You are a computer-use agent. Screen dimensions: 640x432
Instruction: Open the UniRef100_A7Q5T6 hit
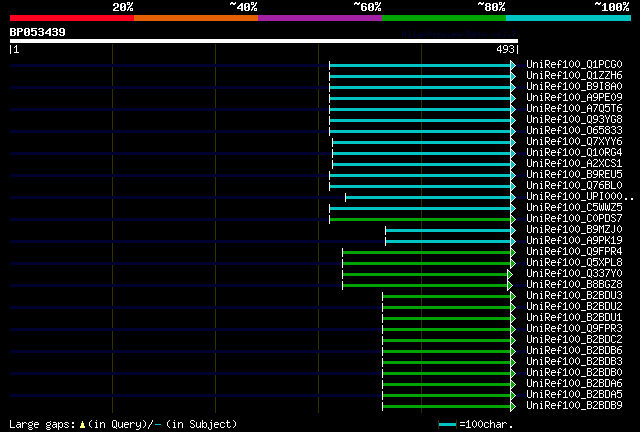[574, 109]
